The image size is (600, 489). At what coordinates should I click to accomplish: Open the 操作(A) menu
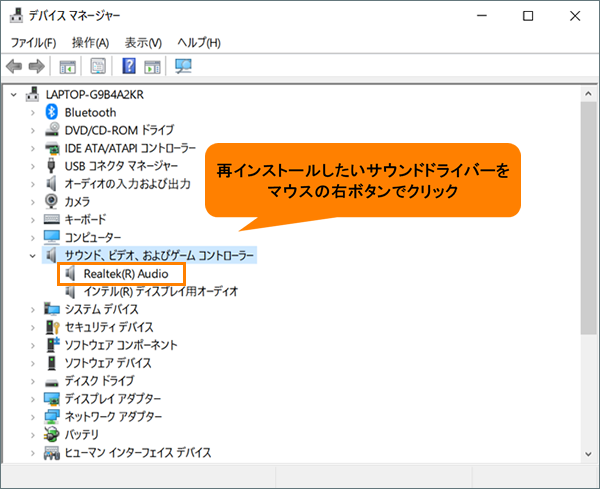tap(91, 42)
